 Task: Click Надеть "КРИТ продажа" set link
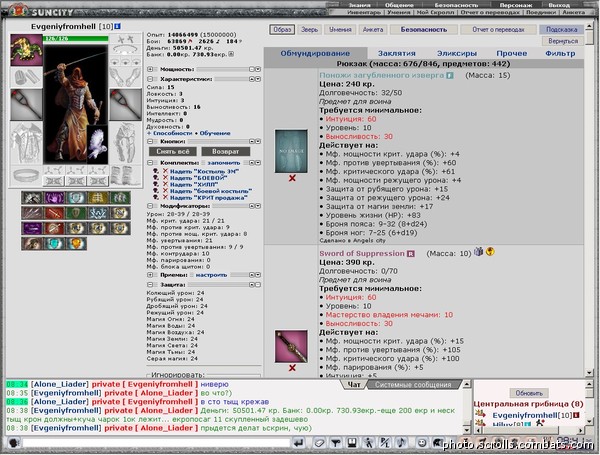coord(209,197)
